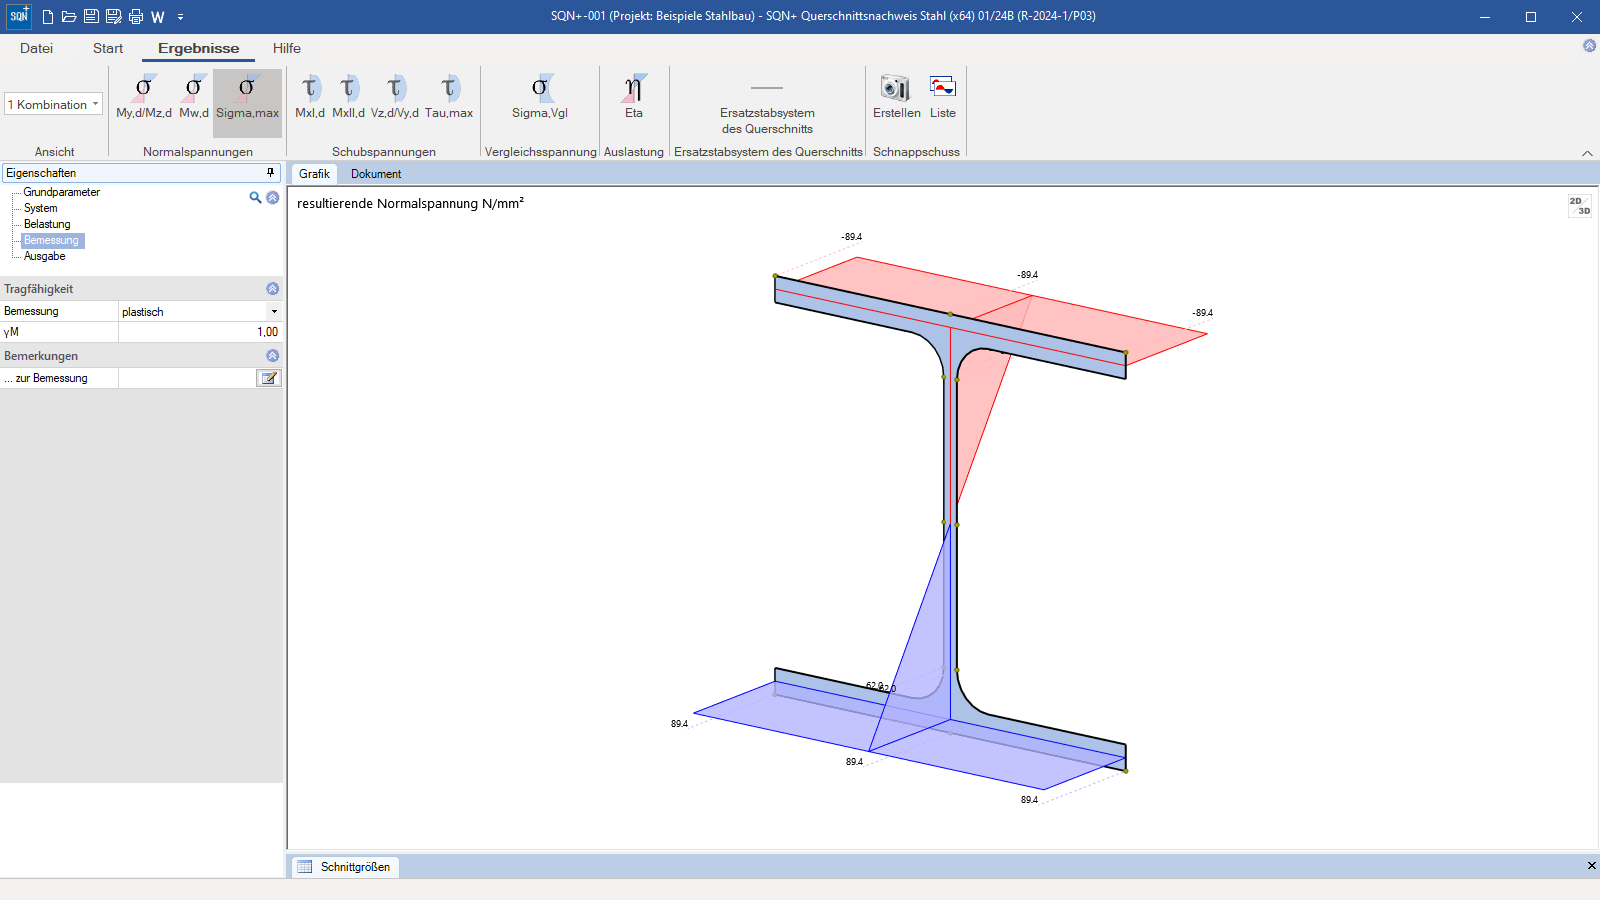Select Grundparameter in the tree
This screenshot has height=900, width=1600.
pos(62,192)
